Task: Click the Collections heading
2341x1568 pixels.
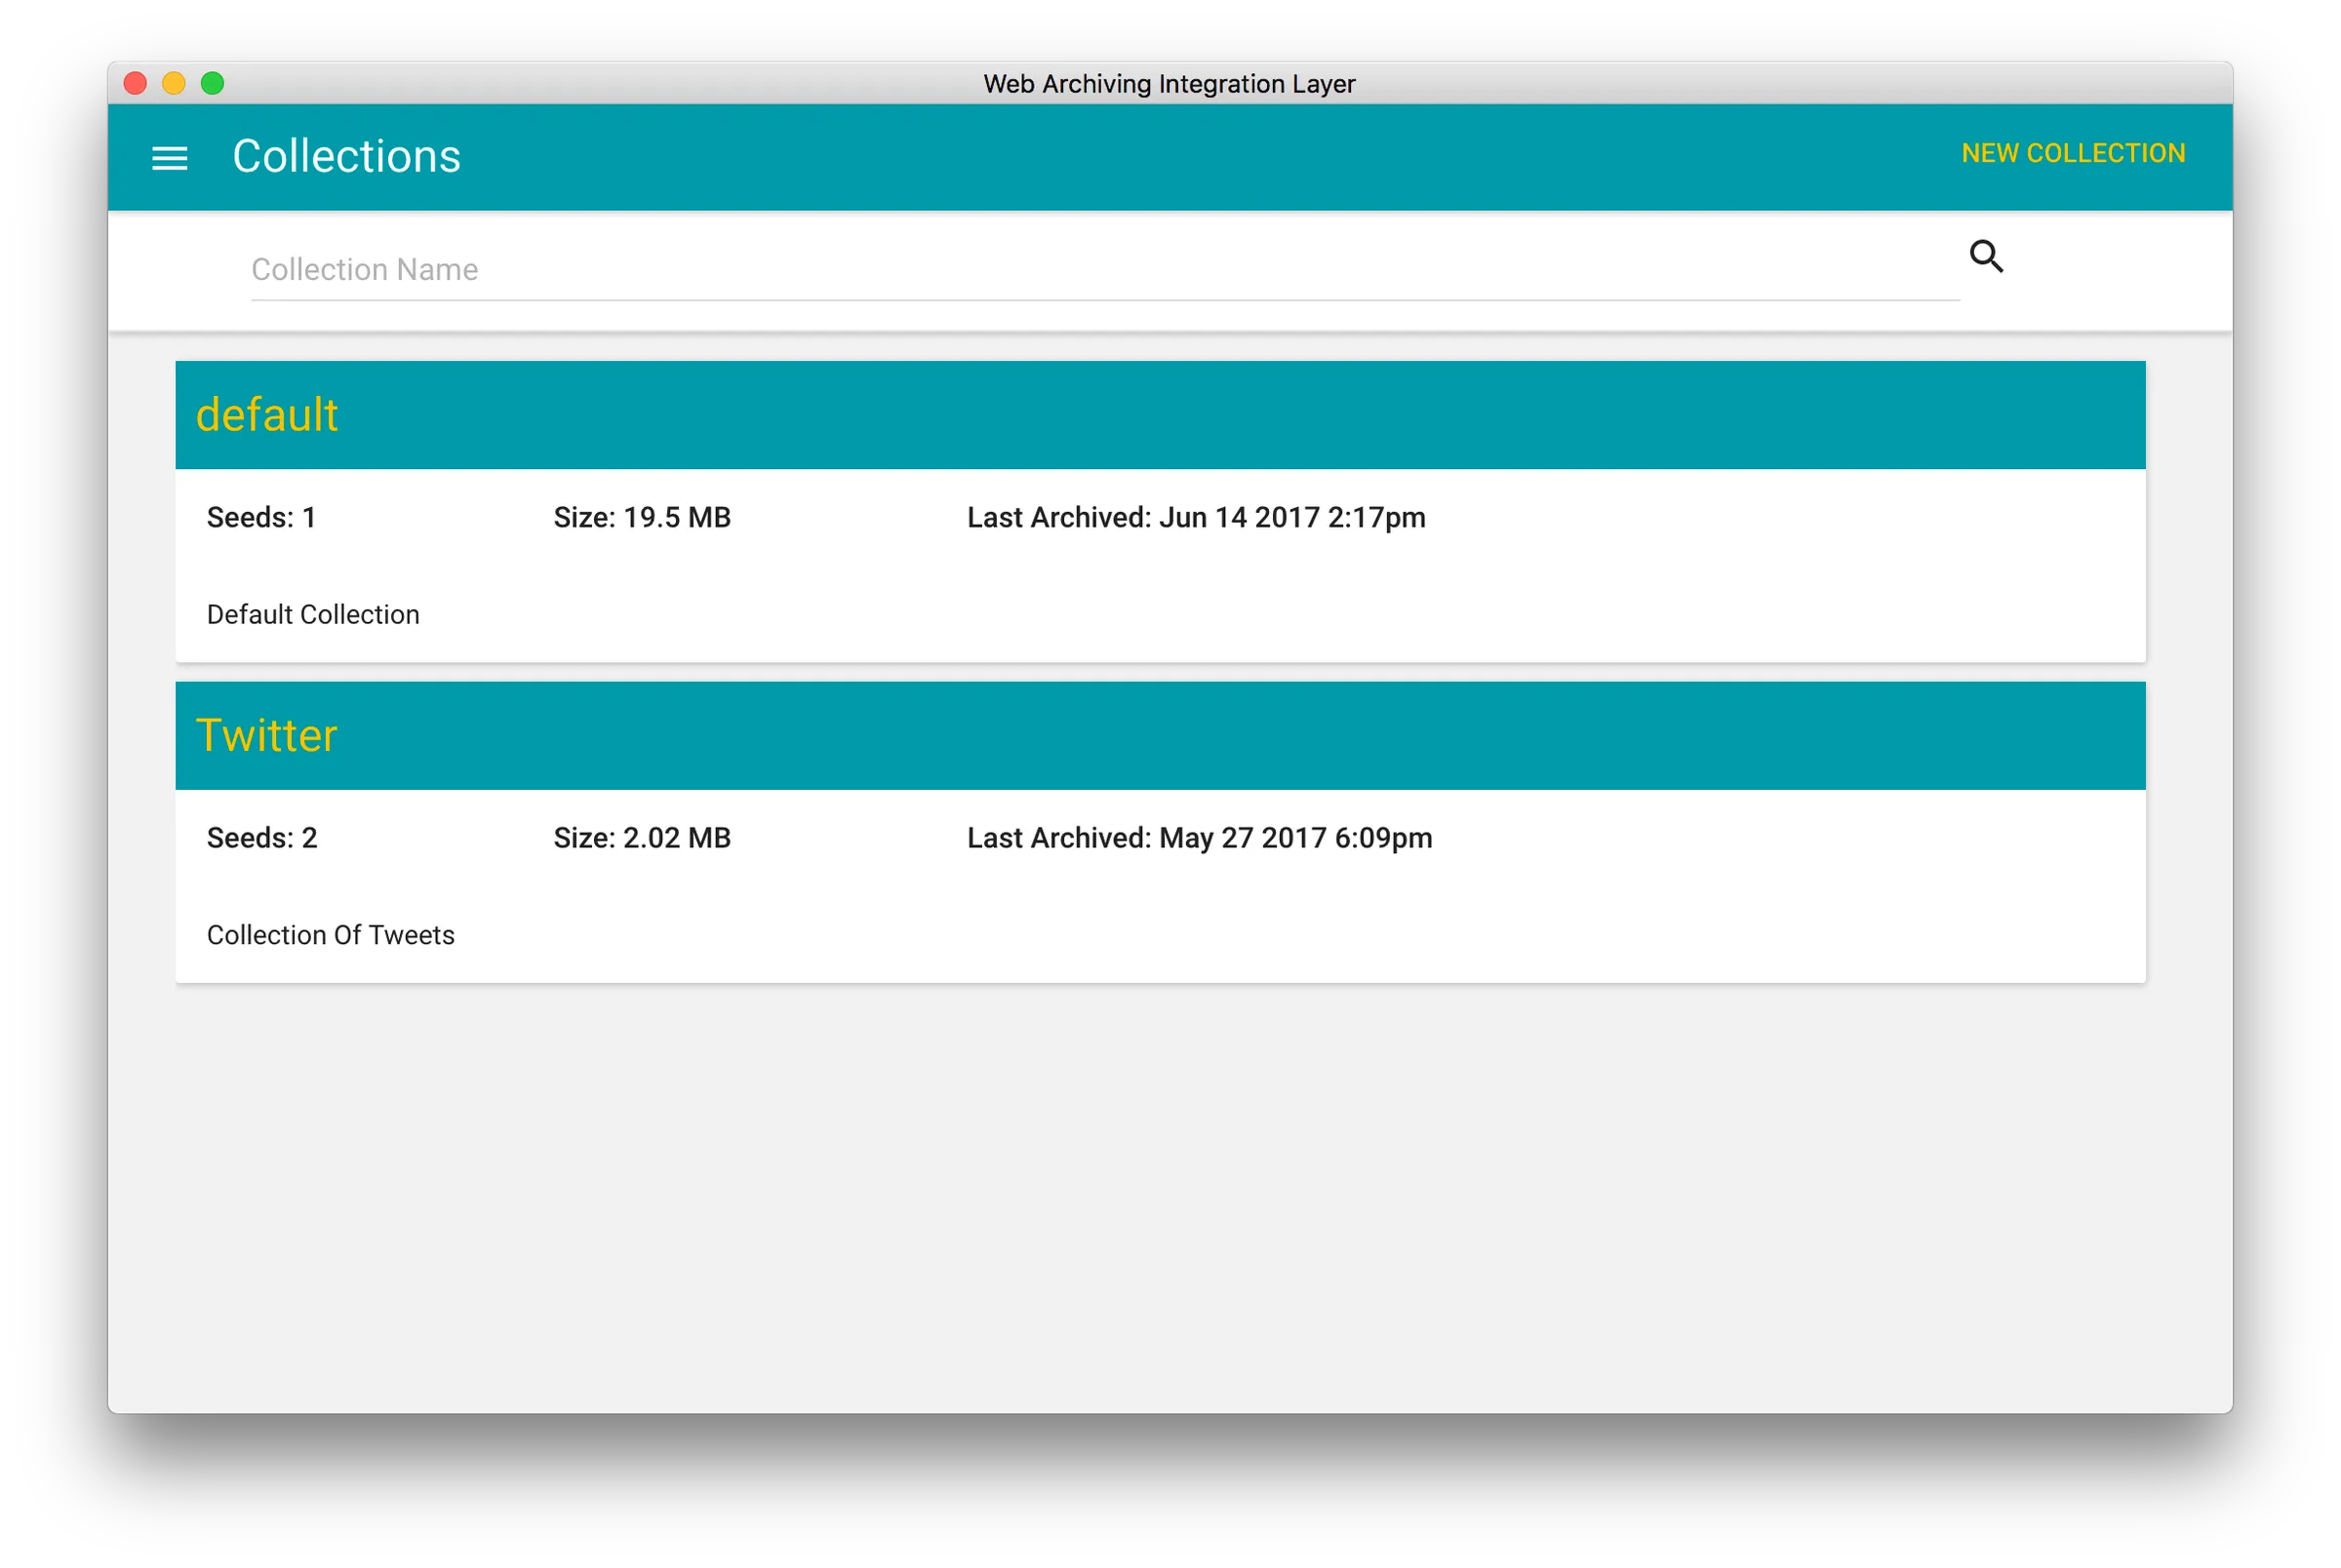Action: [x=346, y=156]
